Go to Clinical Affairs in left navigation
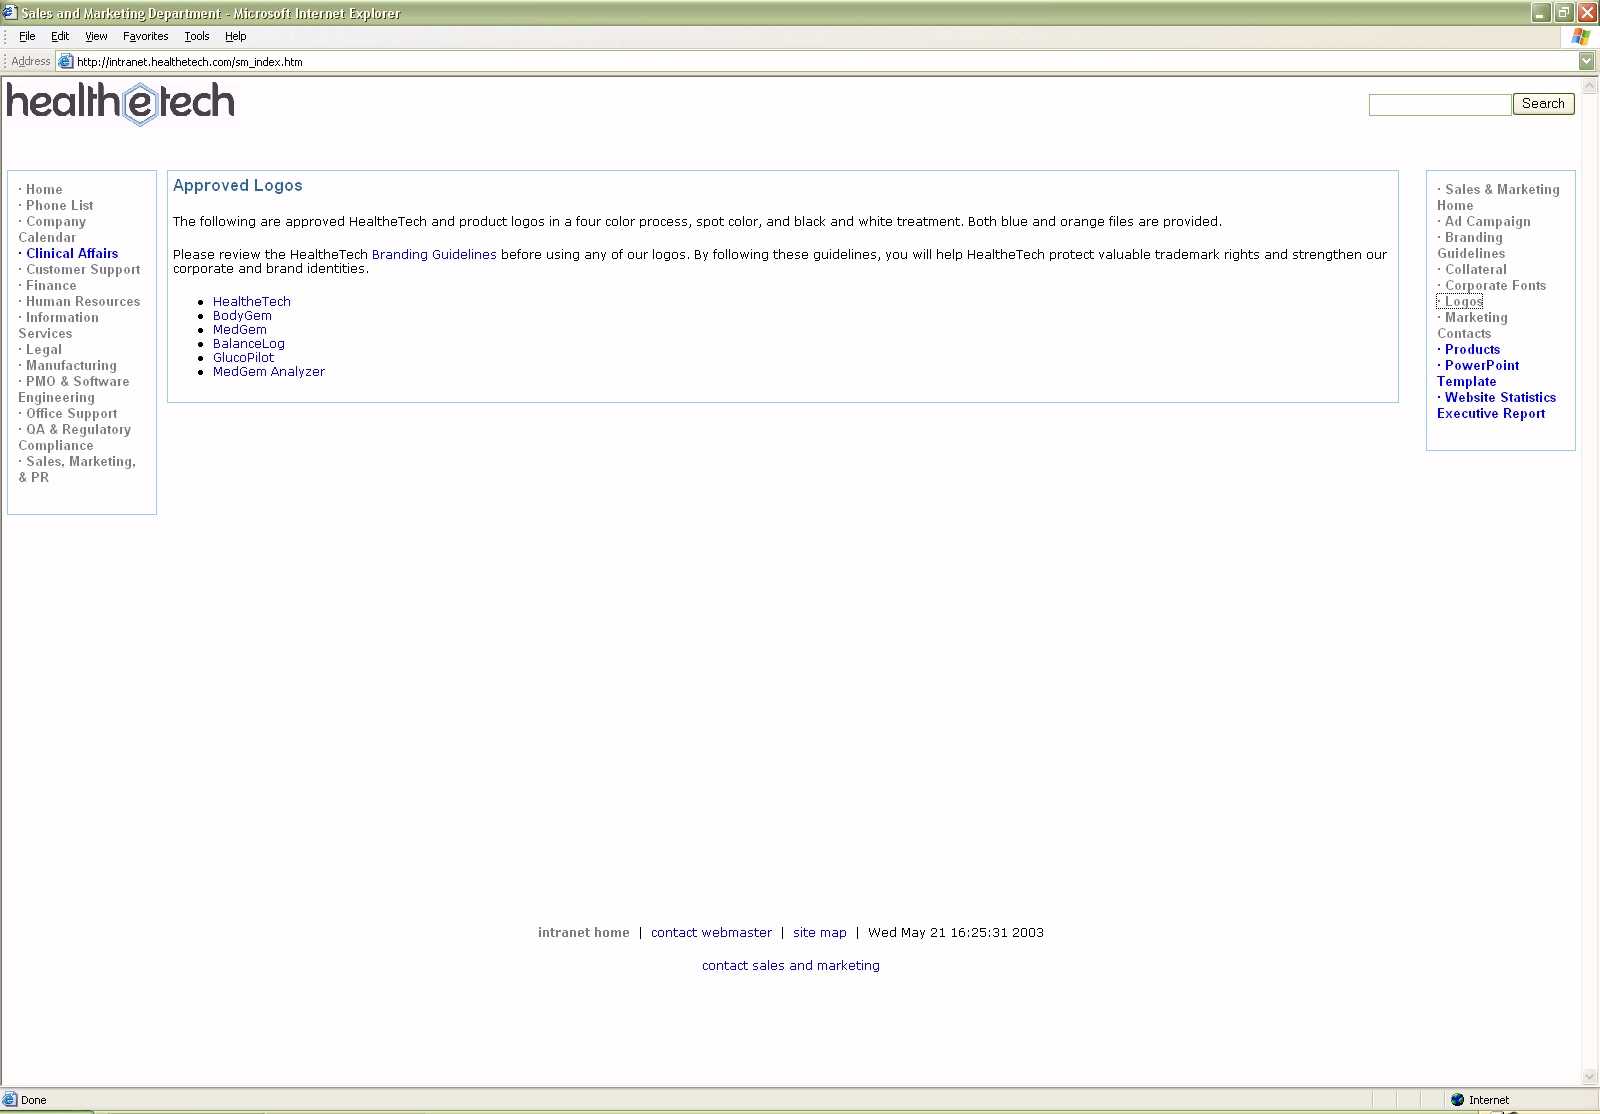 tap(72, 254)
